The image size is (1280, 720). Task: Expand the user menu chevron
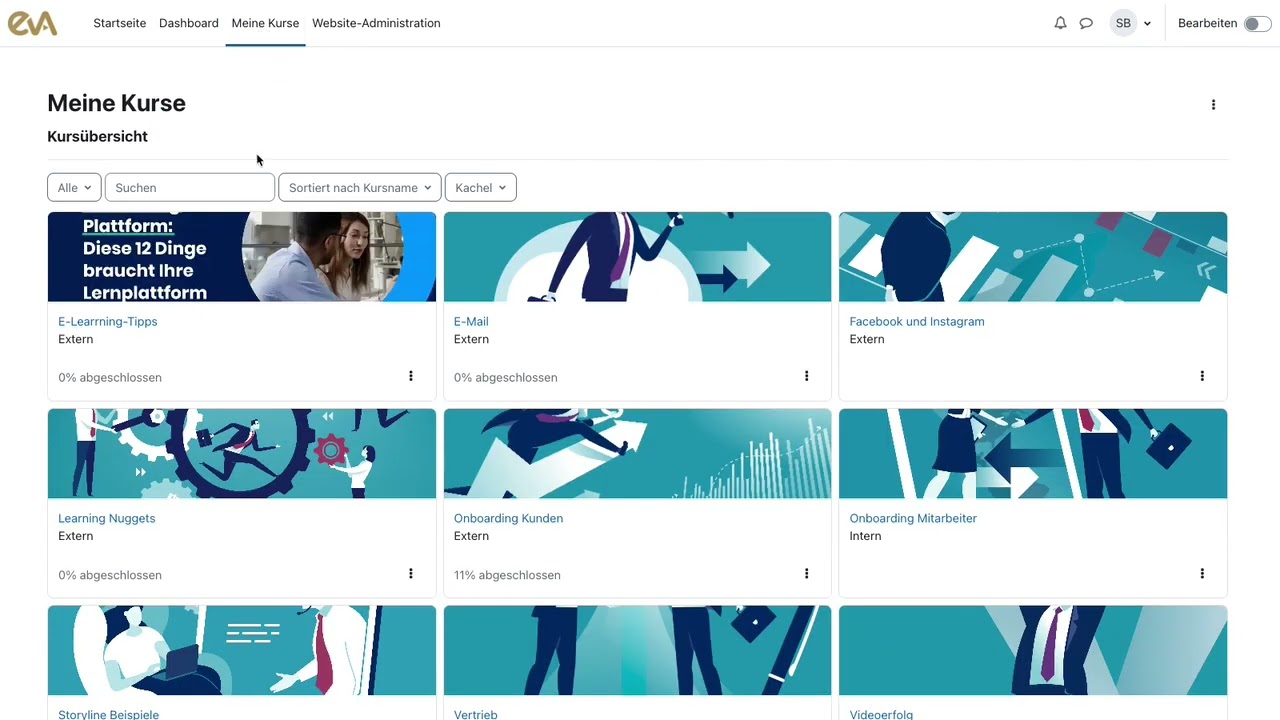(x=1147, y=24)
